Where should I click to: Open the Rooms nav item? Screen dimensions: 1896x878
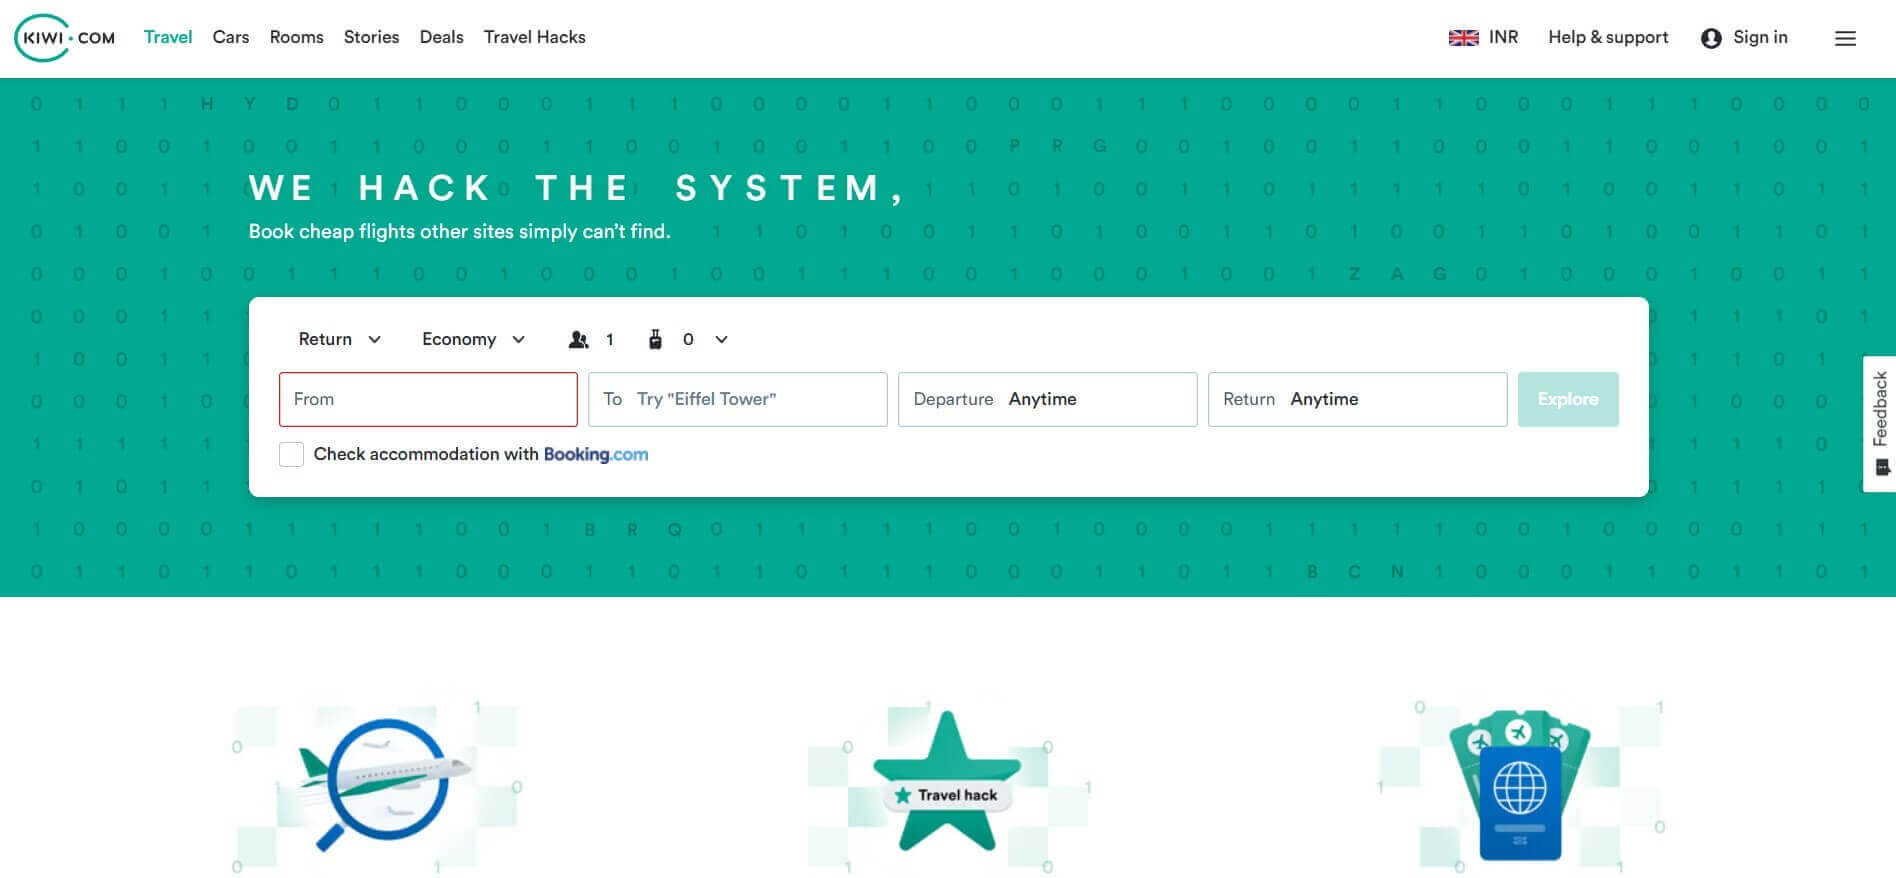297,38
